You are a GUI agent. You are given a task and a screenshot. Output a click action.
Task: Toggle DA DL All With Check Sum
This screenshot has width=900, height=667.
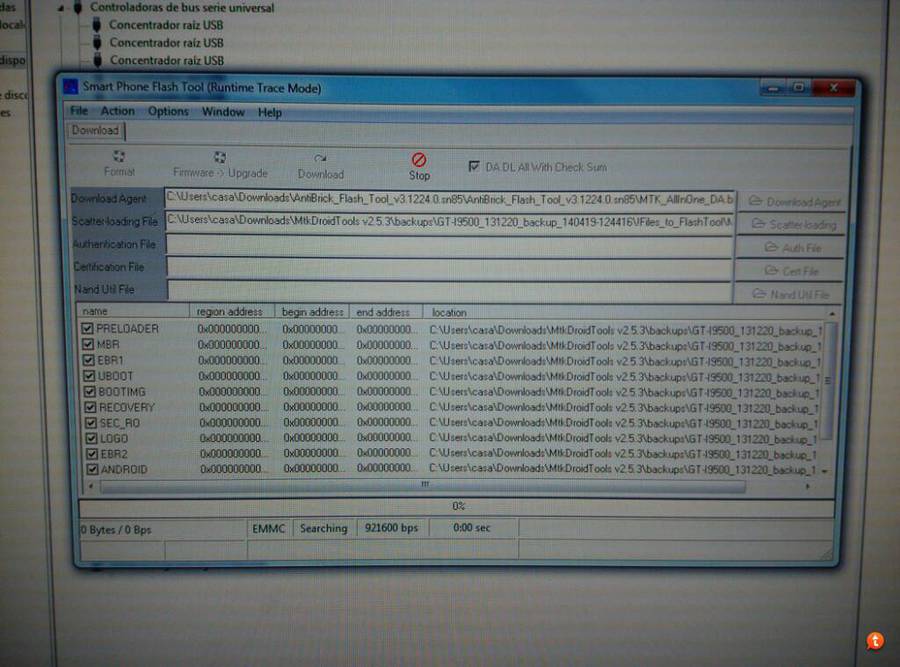(x=474, y=166)
